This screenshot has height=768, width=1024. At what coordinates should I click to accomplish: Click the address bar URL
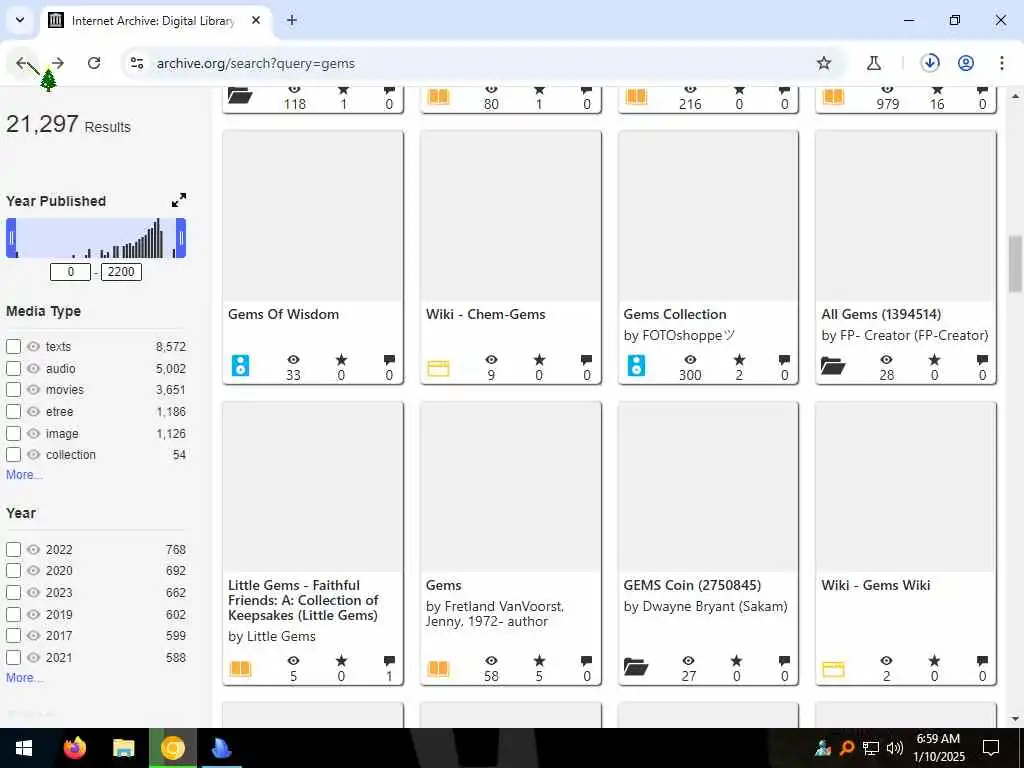255,63
